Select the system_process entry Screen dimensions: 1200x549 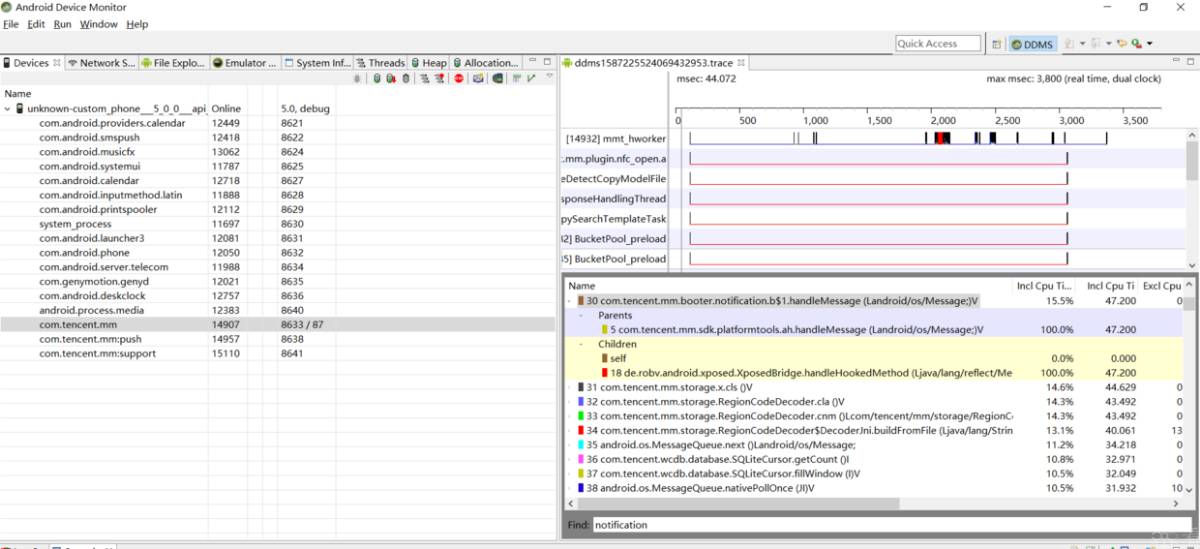(x=278, y=224)
